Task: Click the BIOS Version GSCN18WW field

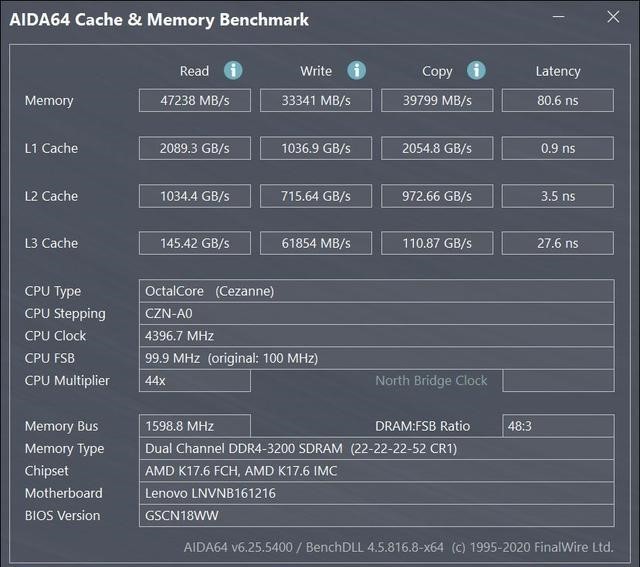Action: (377, 515)
